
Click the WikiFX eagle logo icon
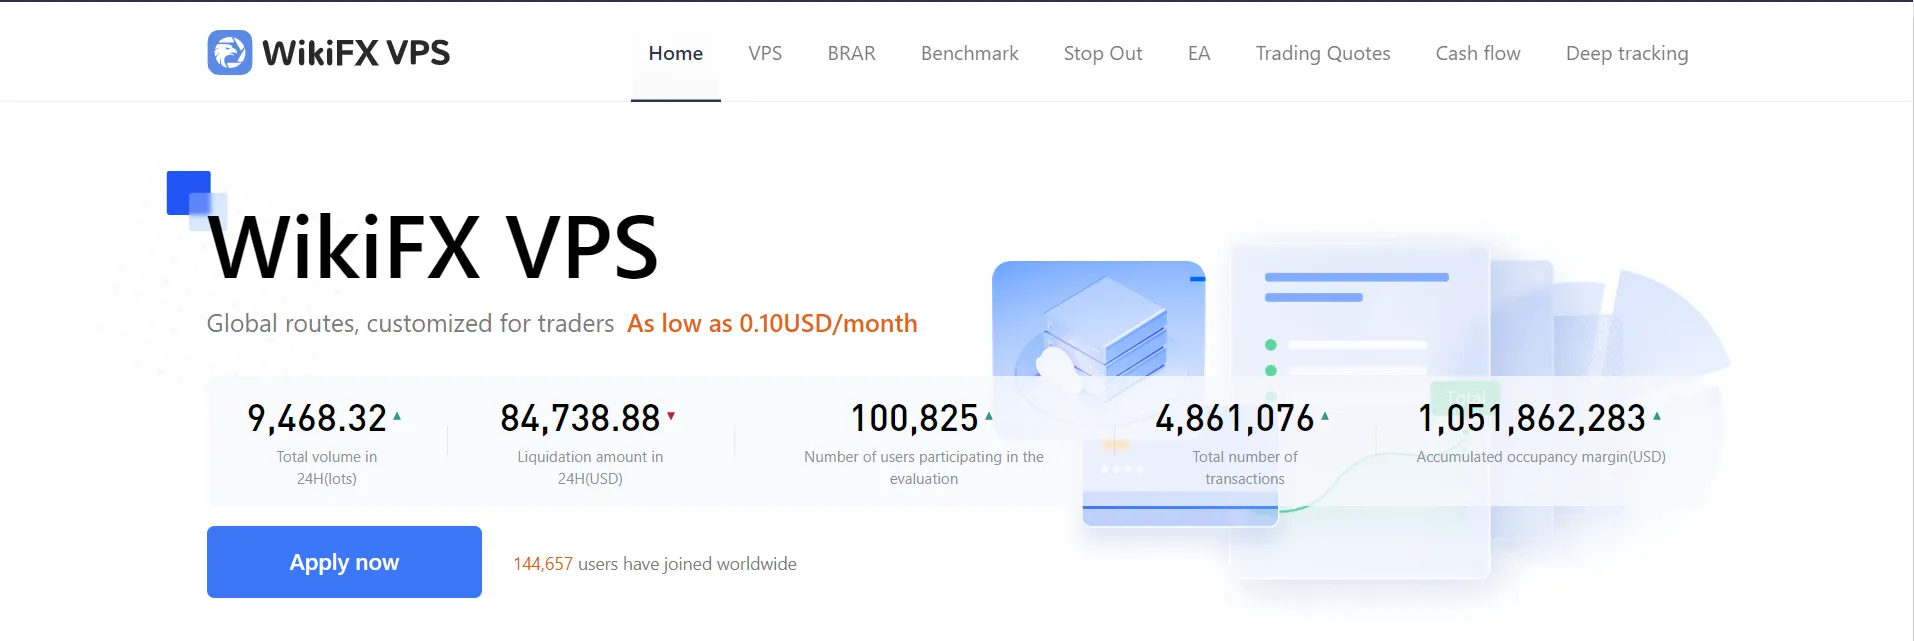[x=230, y=52]
